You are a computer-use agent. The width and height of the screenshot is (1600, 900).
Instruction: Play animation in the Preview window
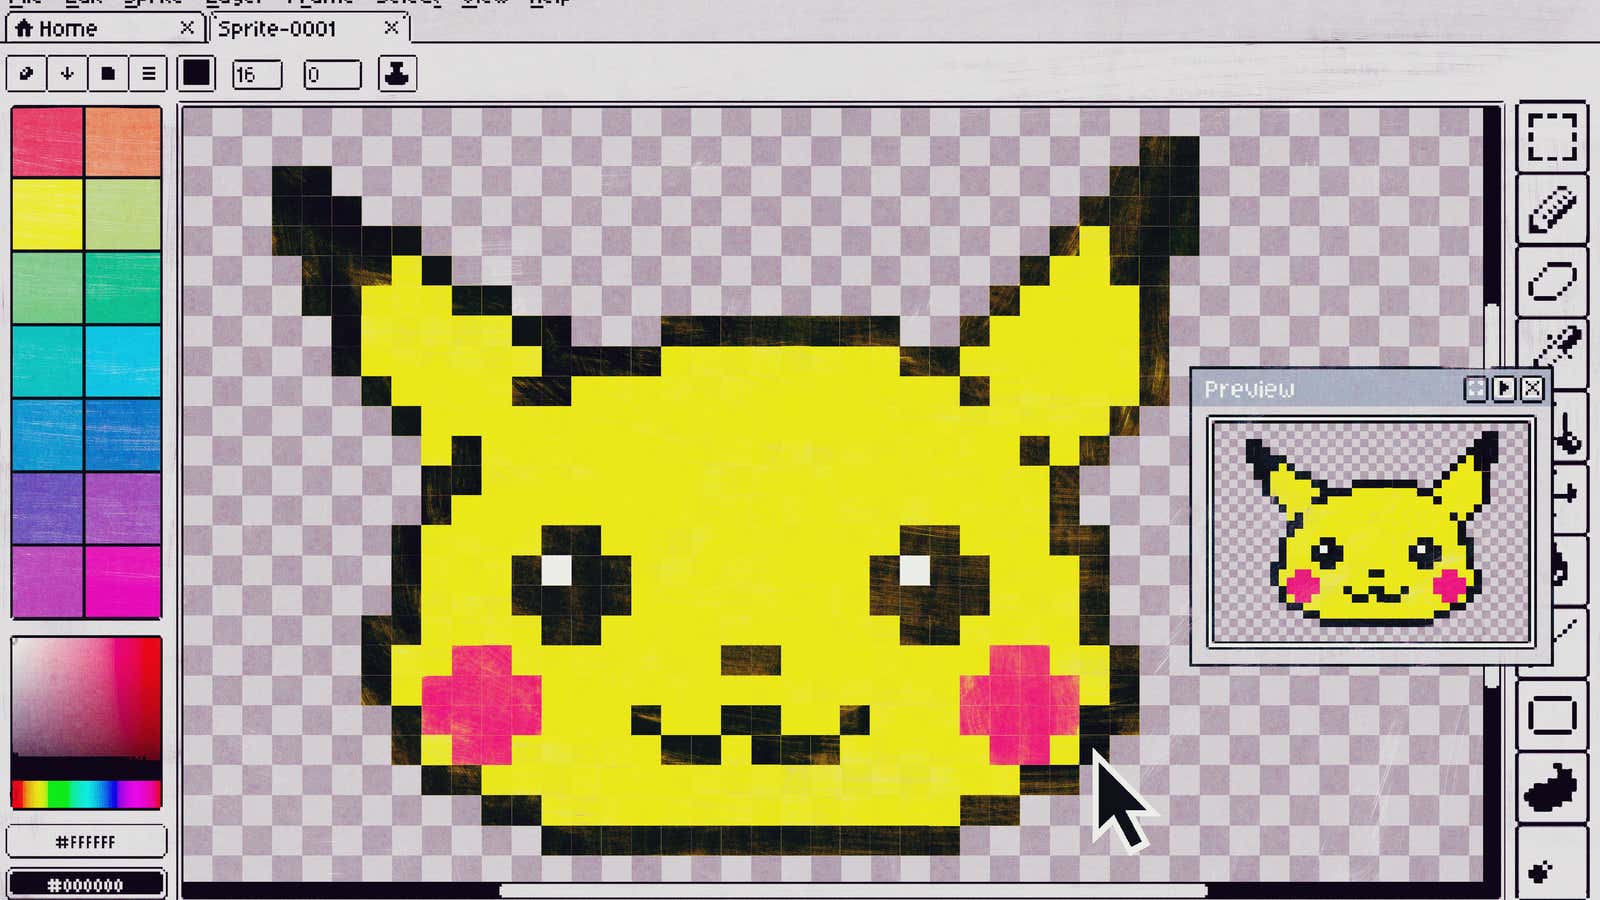[x=1504, y=389]
